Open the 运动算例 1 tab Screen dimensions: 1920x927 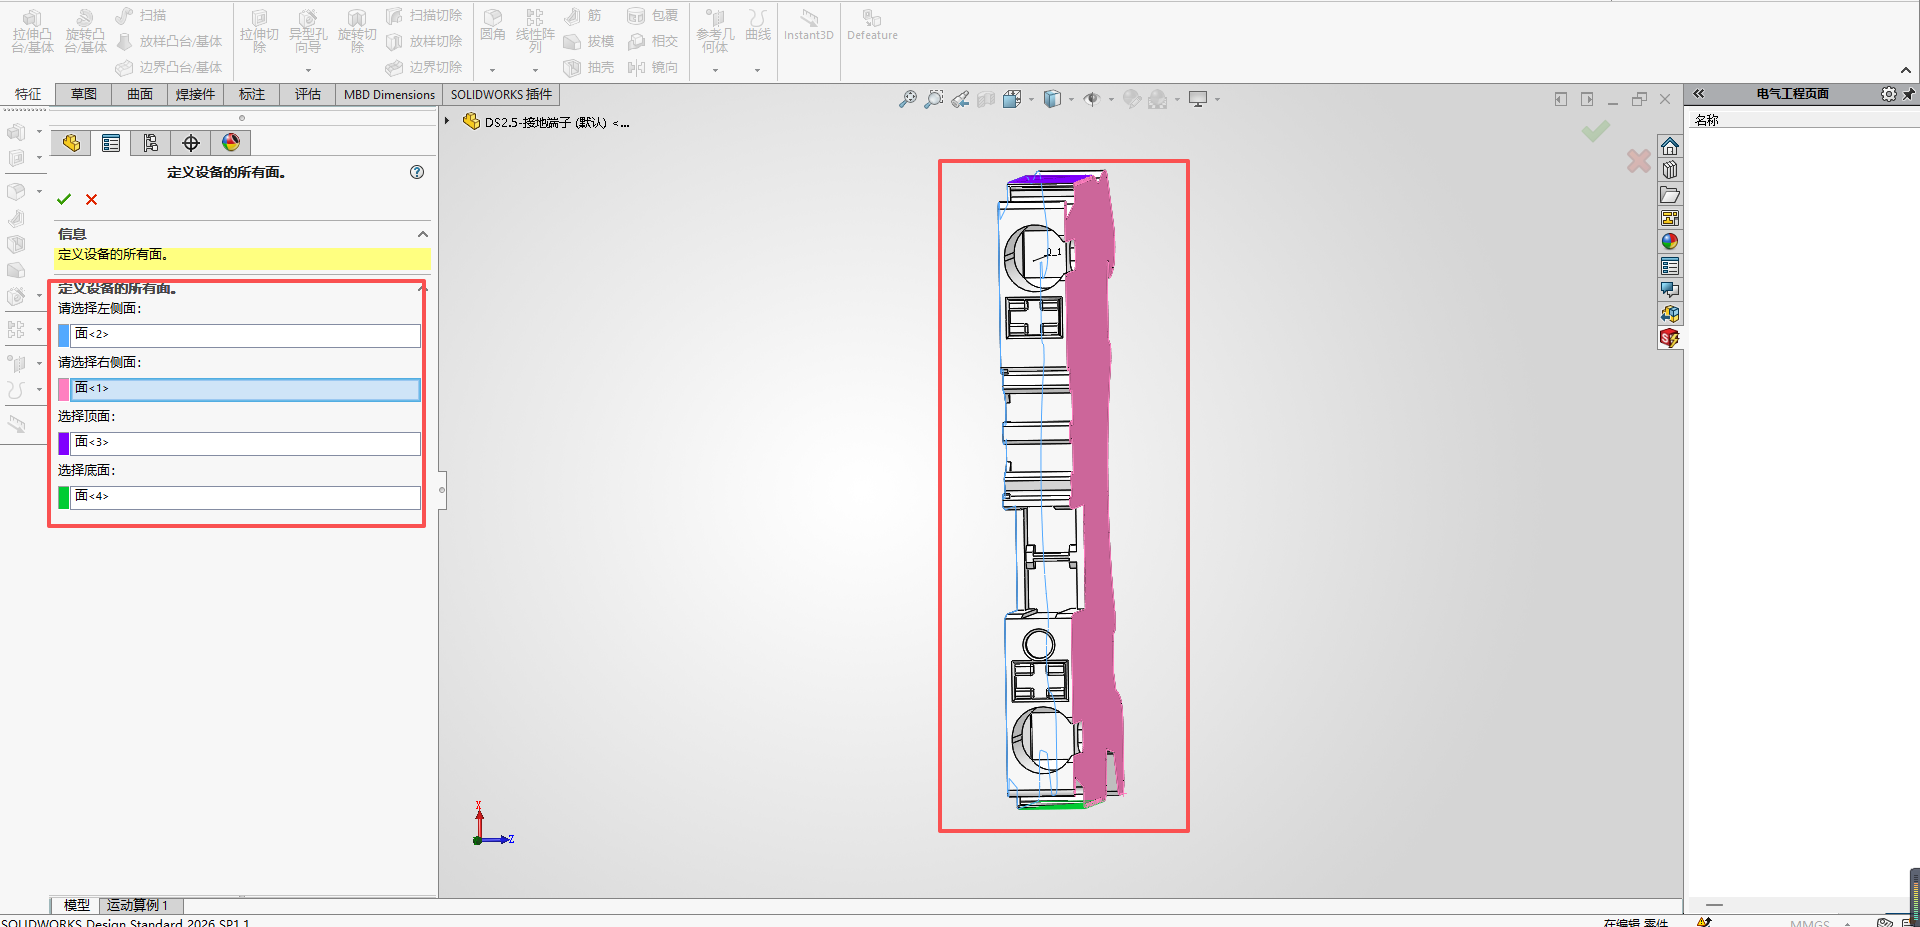138,905
